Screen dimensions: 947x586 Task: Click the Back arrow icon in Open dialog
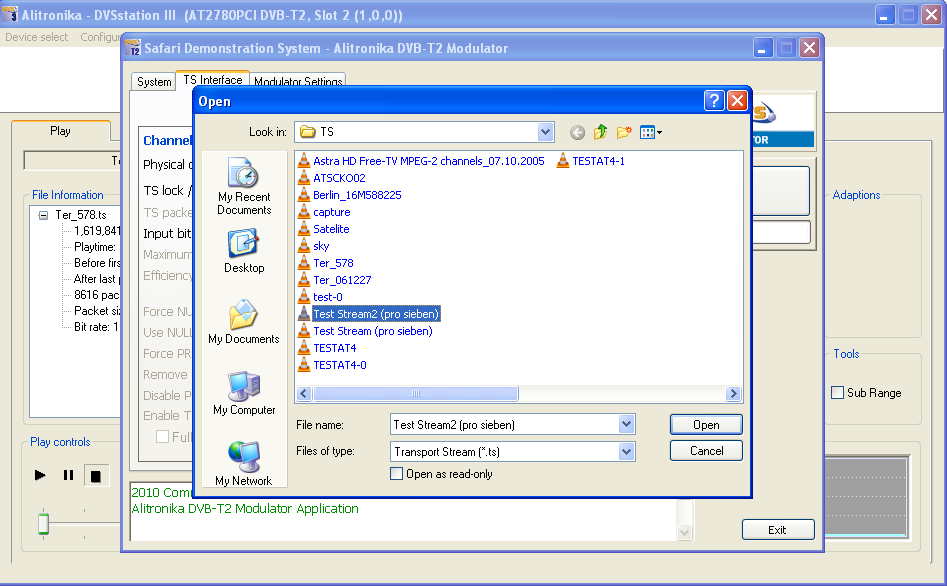pyautogui.click(x=577, y=132)
